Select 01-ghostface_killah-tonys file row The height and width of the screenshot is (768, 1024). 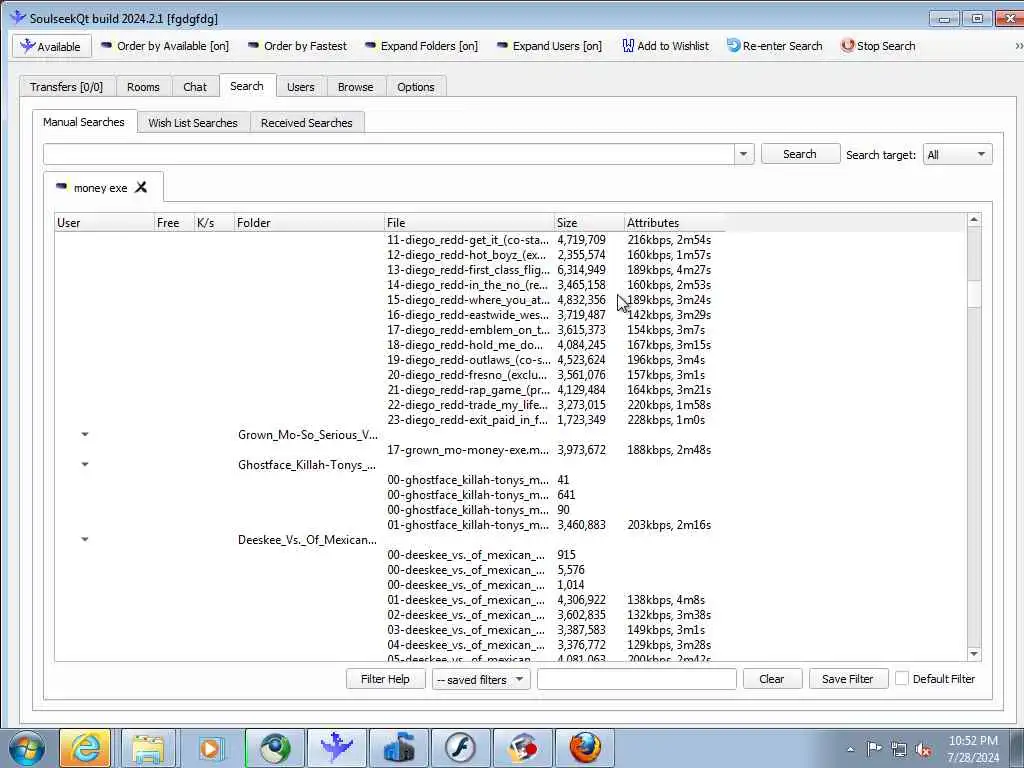[468, 525]
